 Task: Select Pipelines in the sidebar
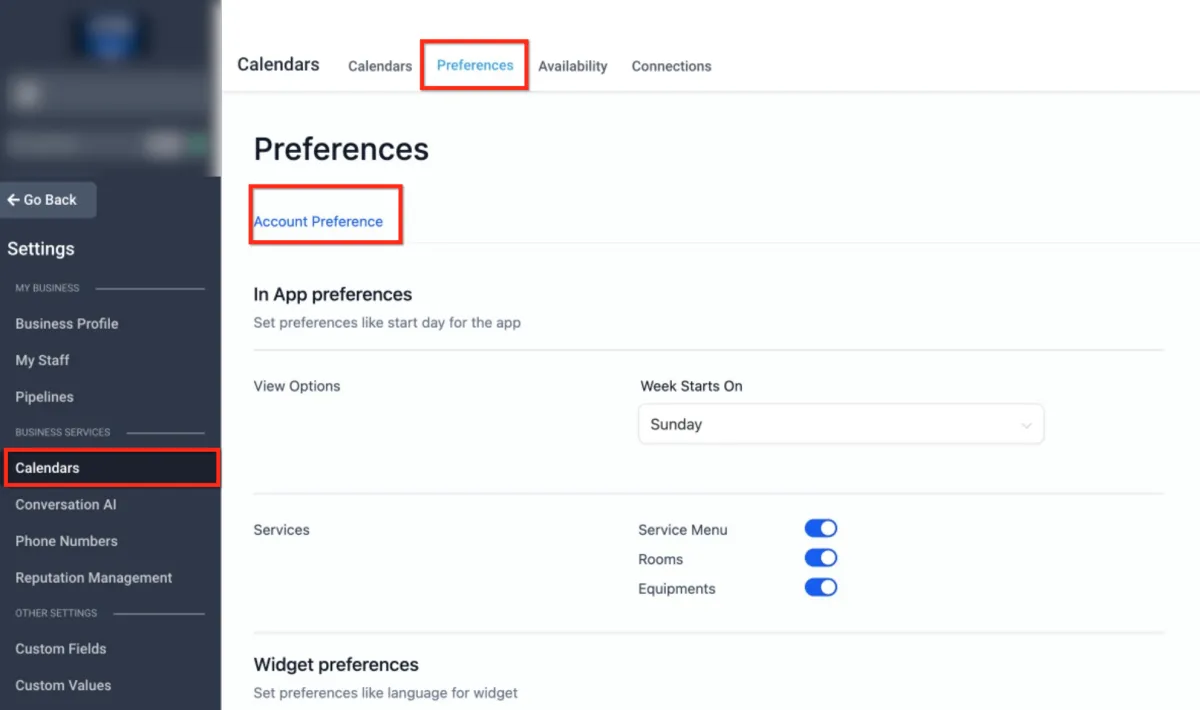45,397
